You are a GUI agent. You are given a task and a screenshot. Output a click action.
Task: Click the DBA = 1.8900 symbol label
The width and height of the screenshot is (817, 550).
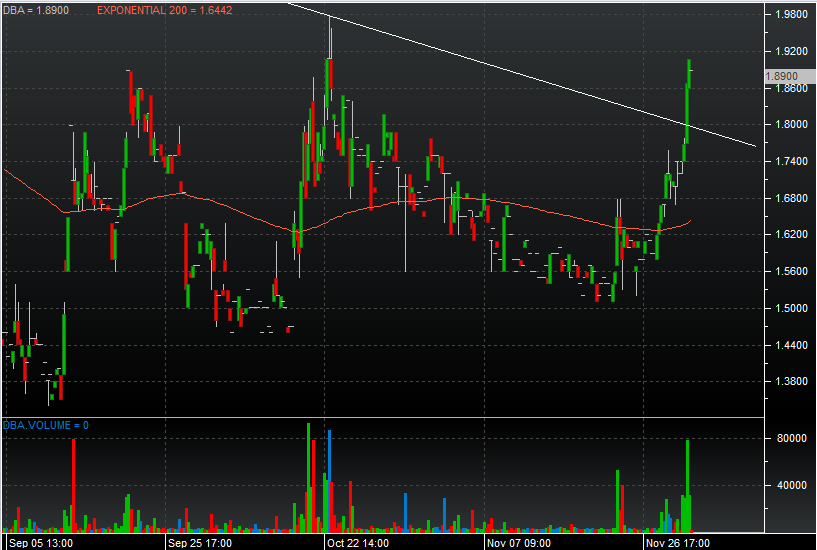pos(36,10)
